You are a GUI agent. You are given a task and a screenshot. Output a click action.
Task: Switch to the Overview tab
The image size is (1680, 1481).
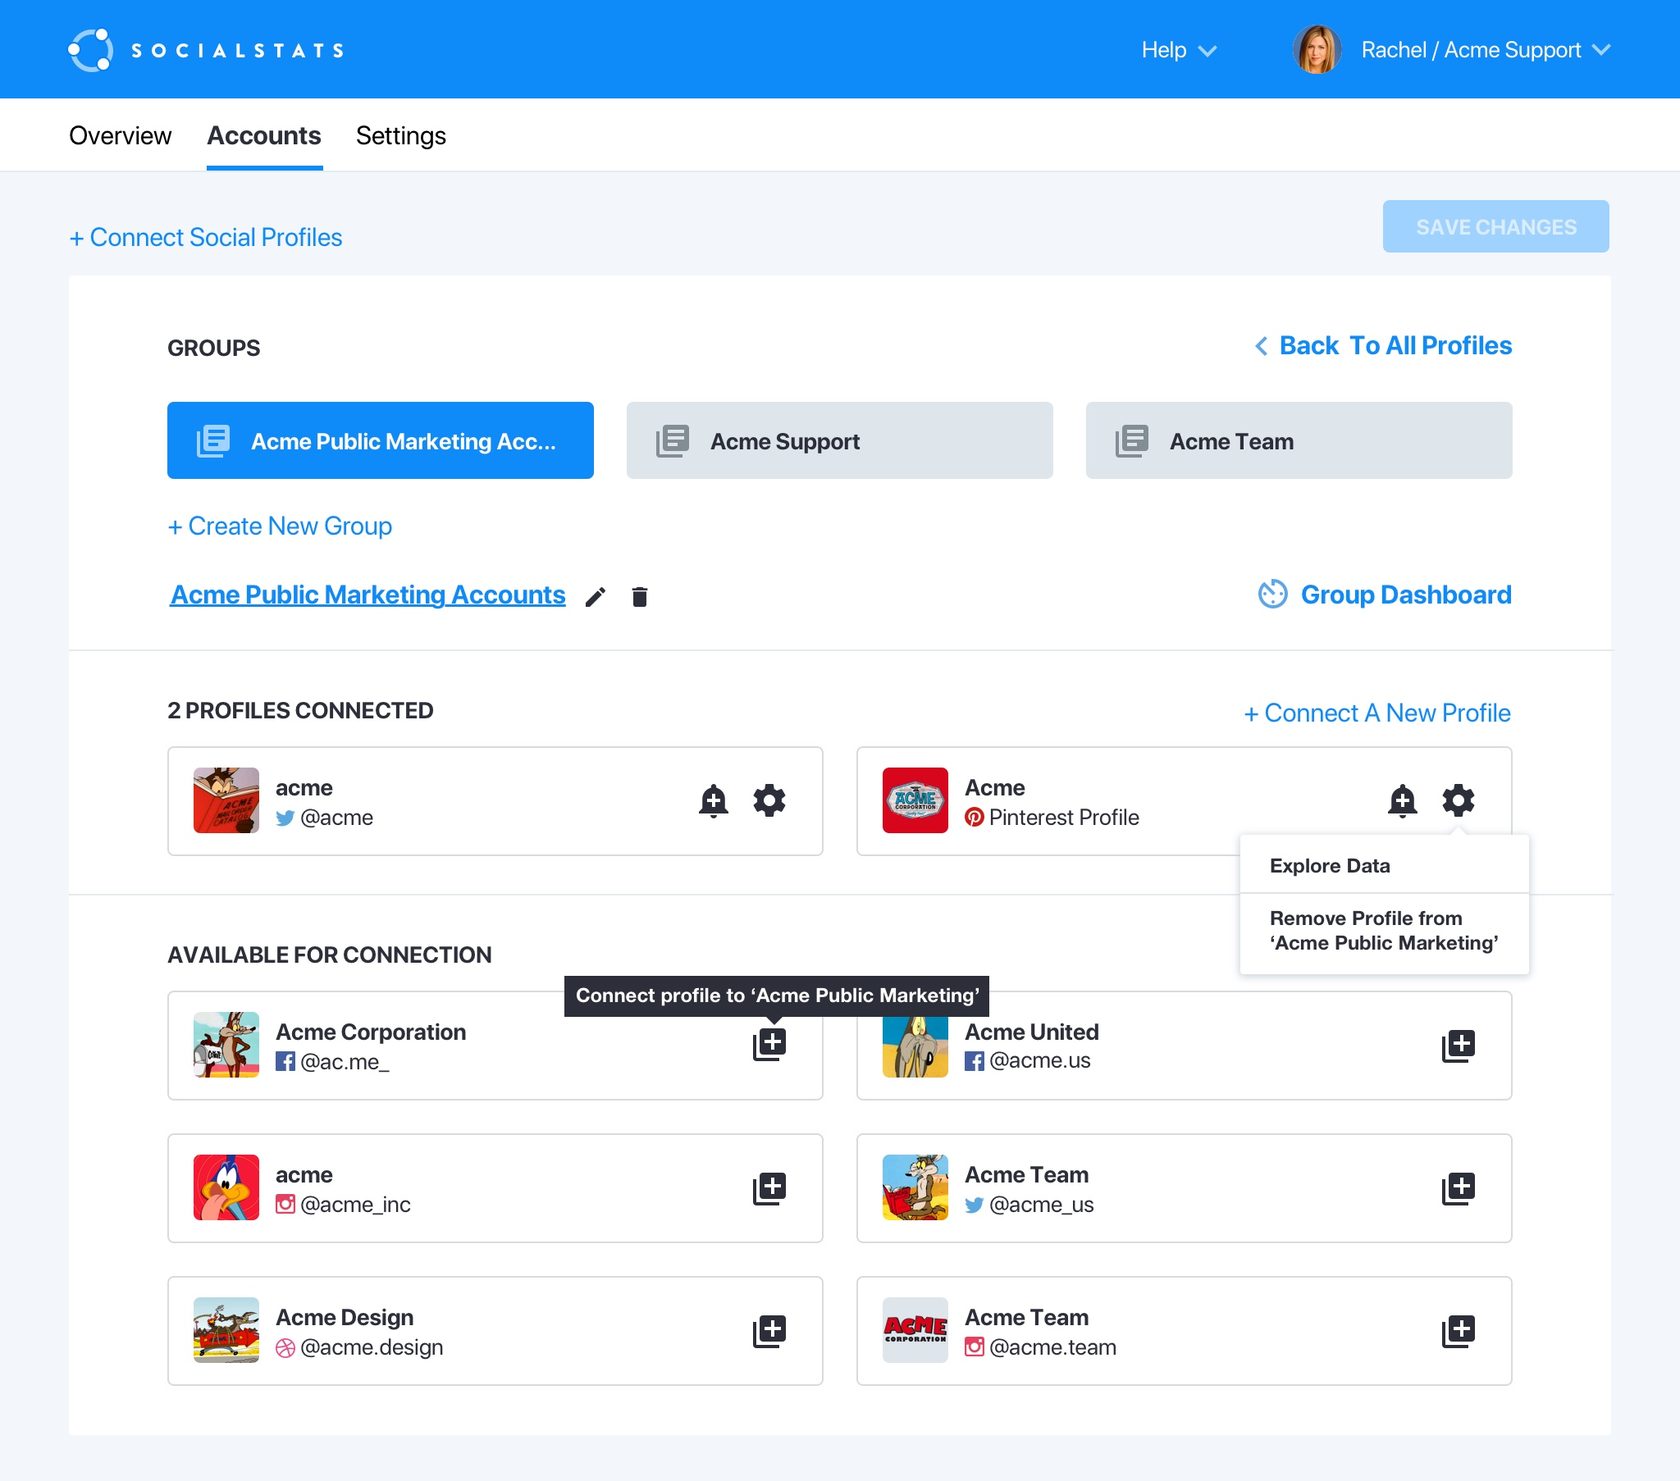(120, 136)
